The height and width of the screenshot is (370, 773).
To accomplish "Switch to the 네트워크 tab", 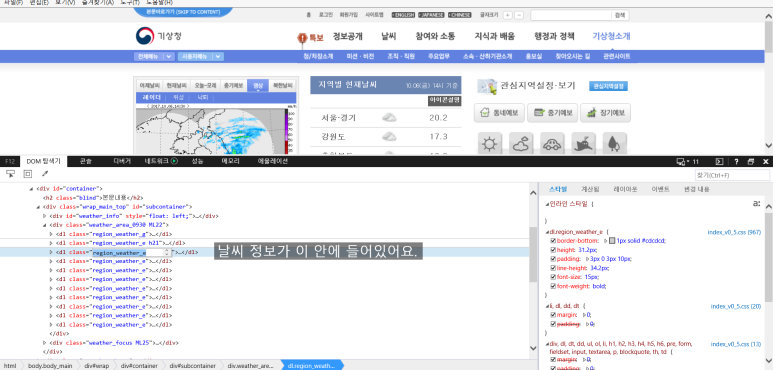I will (157, 161).
